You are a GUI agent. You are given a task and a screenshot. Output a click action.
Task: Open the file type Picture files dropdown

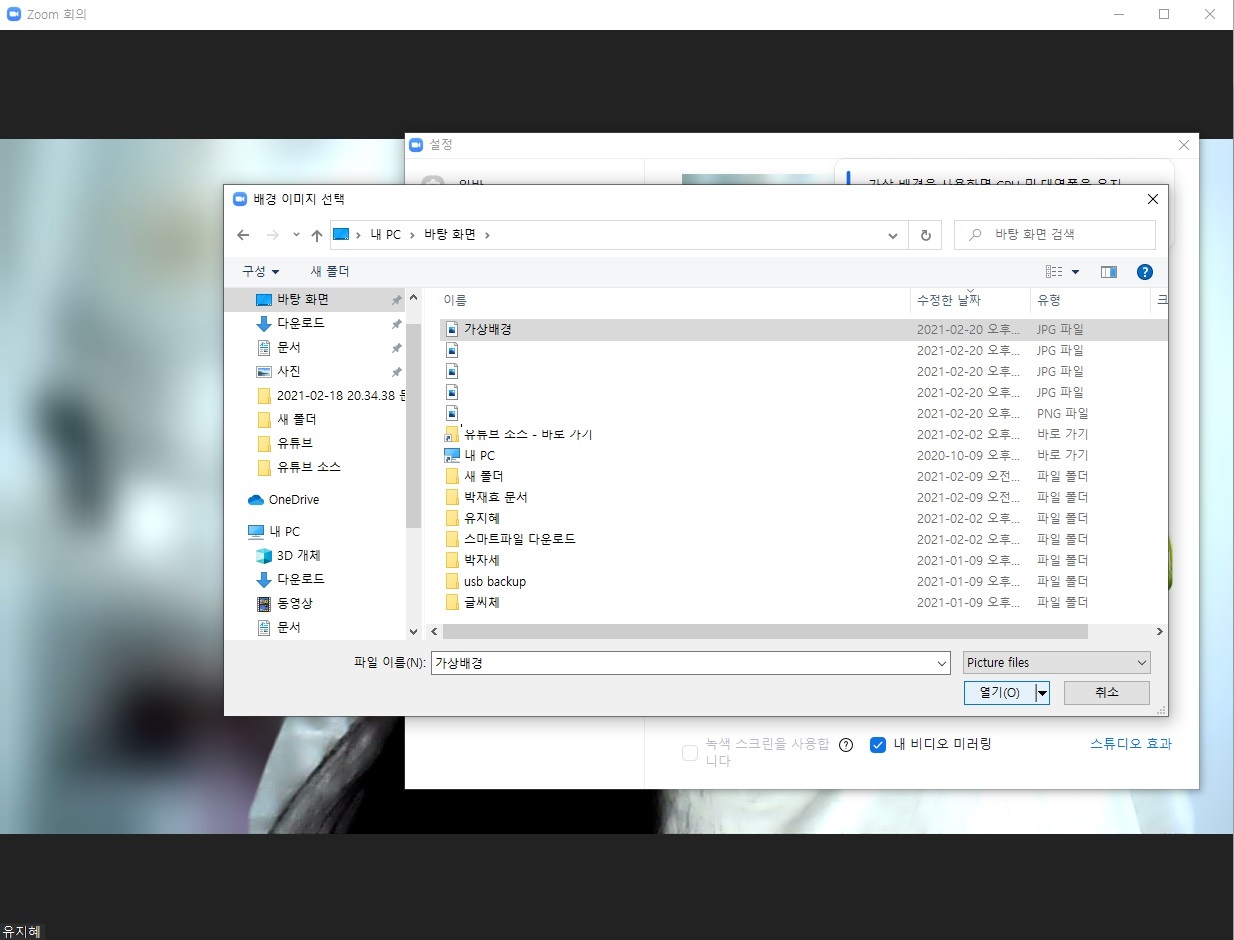point(1057,663)
